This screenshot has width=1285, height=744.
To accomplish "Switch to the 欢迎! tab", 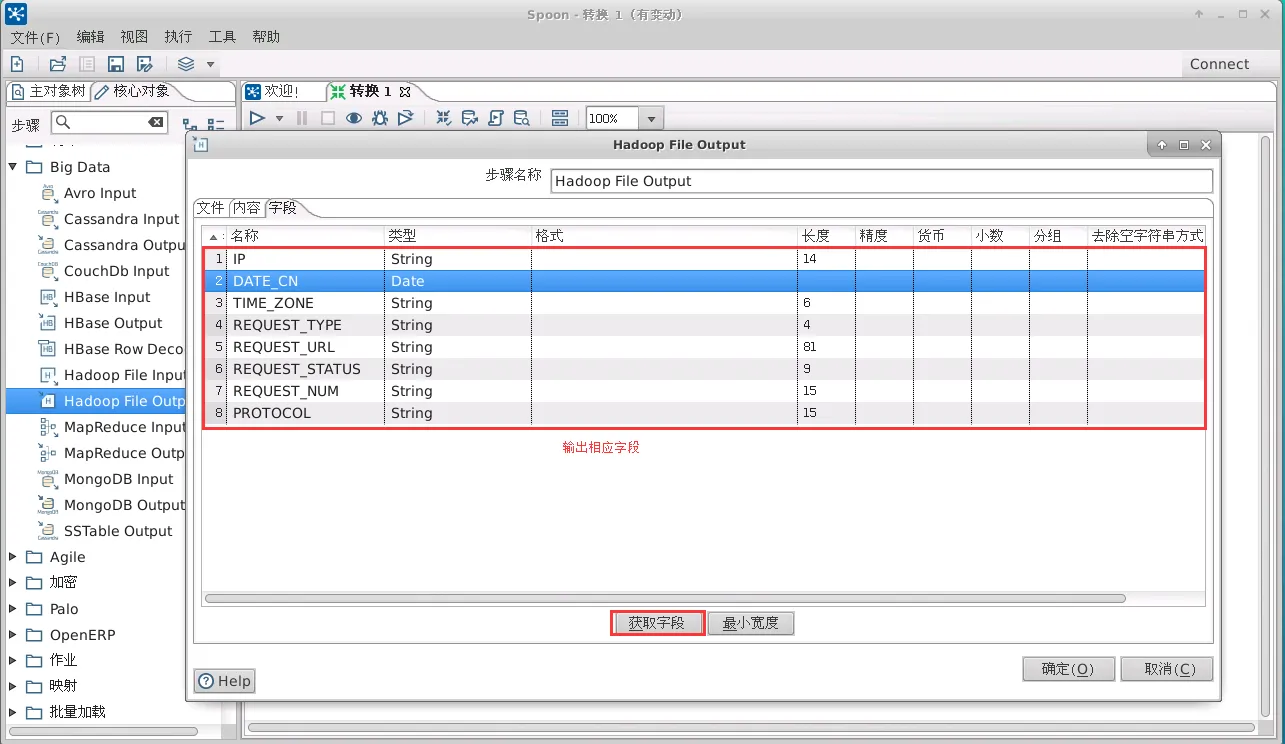I will pos(273,91).
